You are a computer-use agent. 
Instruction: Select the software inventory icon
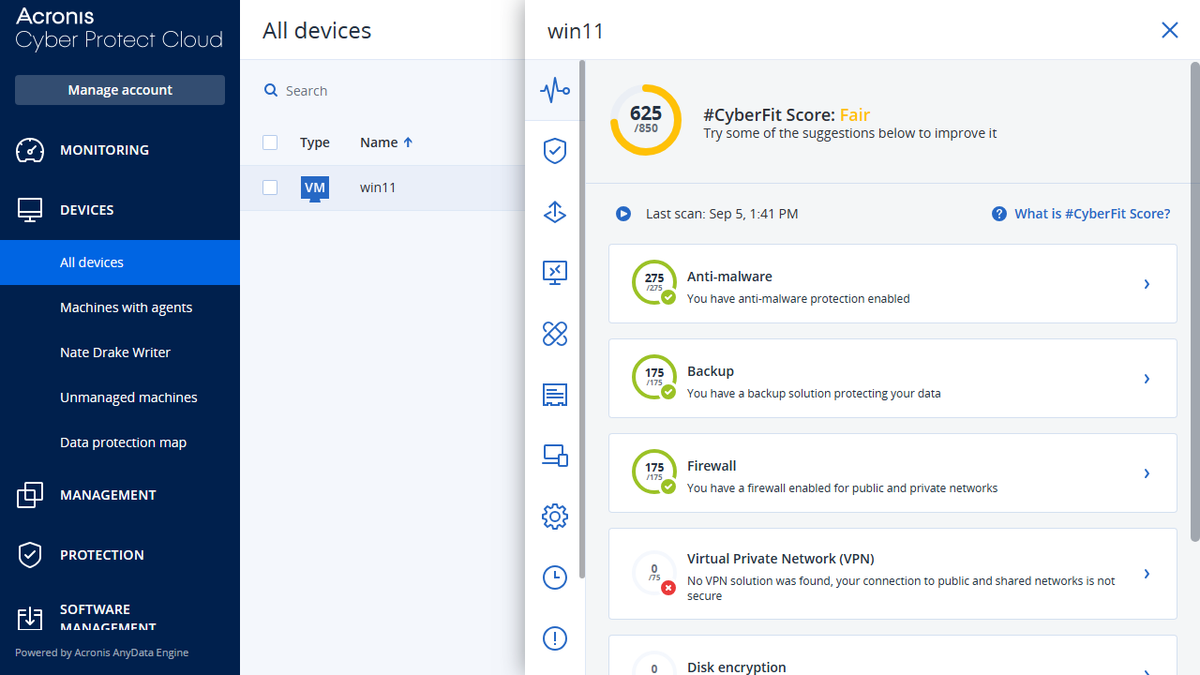pos(555,394)
